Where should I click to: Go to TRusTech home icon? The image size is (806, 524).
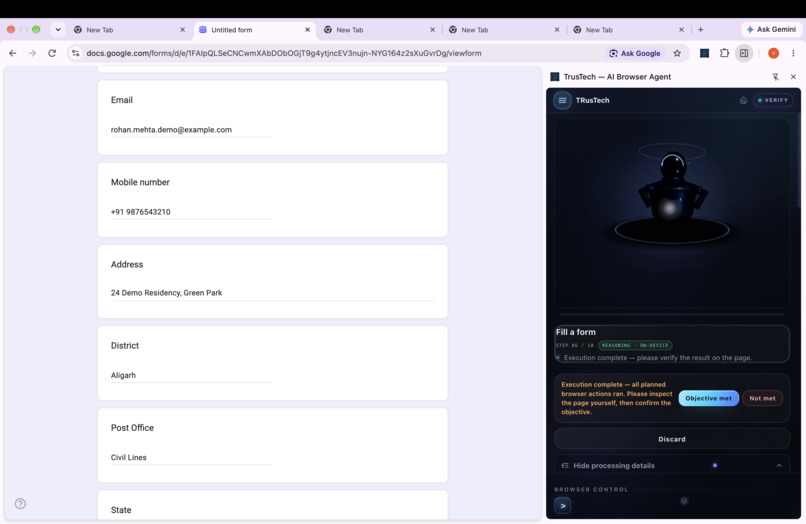click(x=743, y=100)
